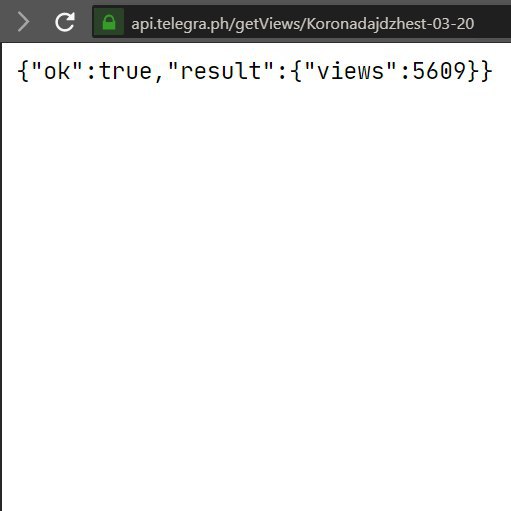Click the inner brace before "views"
Viewport: 511px width, 511px height.
(296, 71)
